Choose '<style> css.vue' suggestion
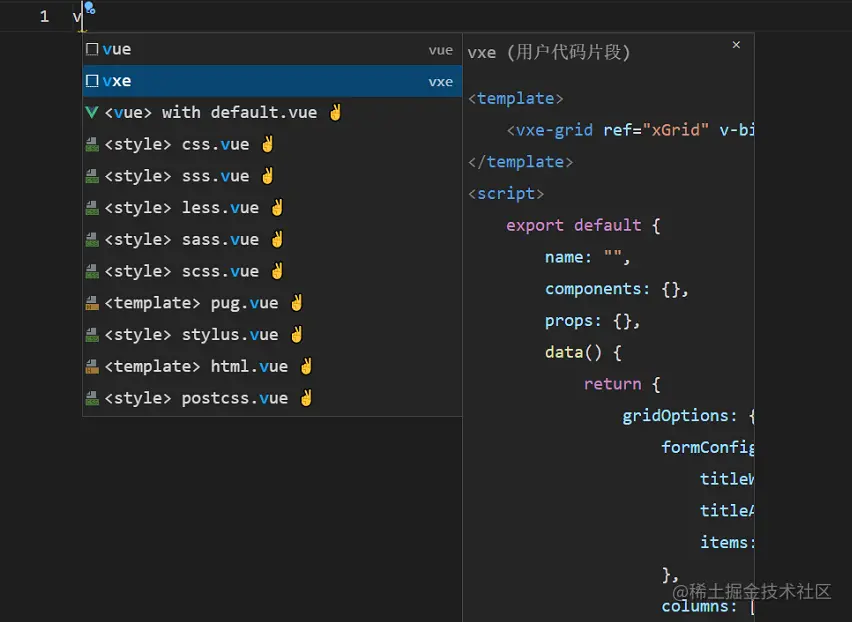Screen dimensions: 852x622 coord(272,144)
